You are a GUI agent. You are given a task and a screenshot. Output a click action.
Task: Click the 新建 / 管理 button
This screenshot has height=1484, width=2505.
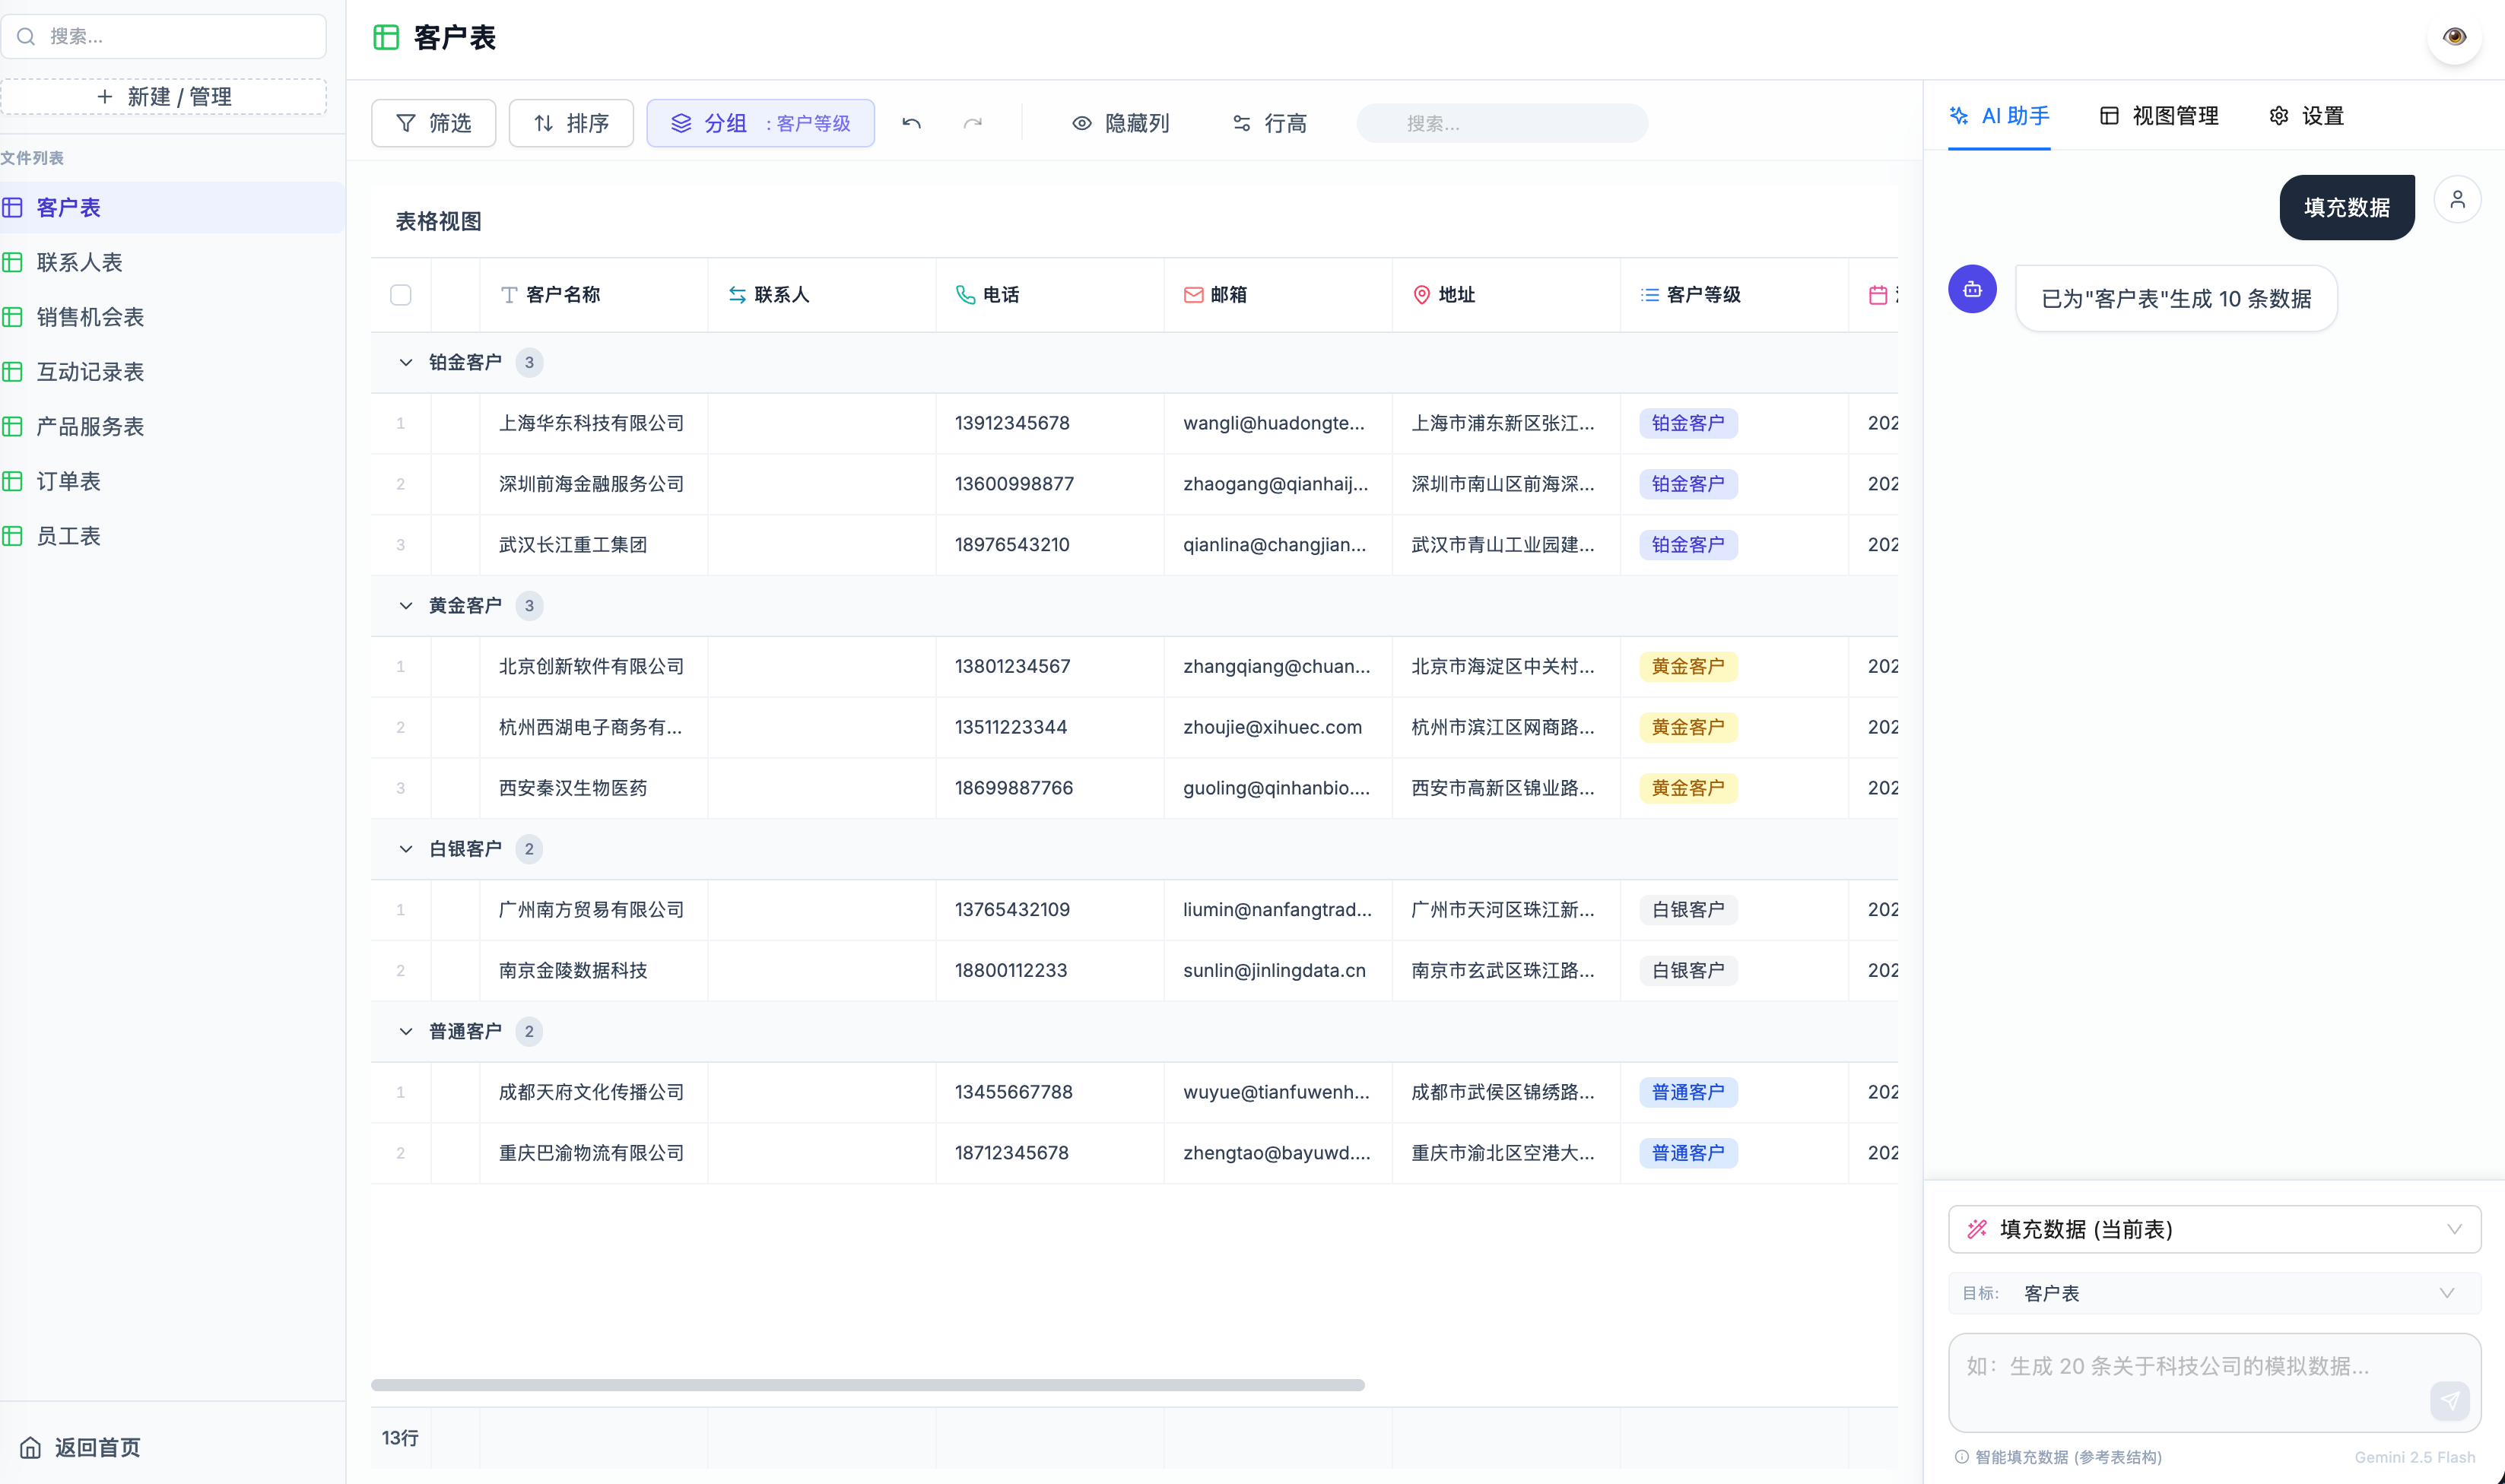tap(164, 97)
